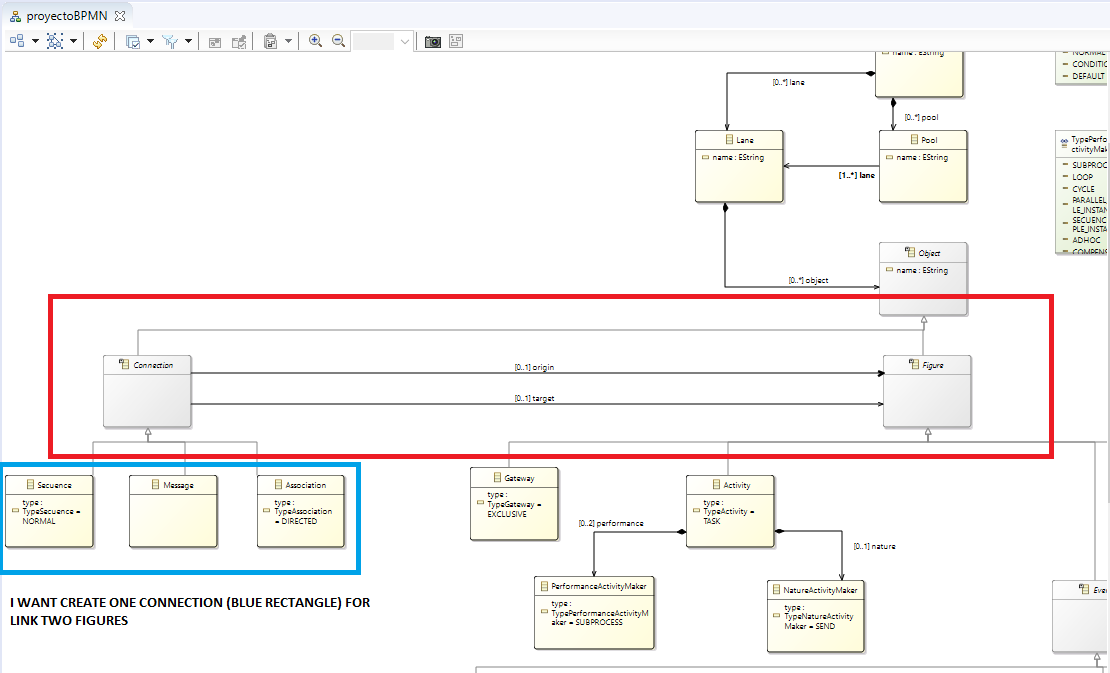Click the class icon in Message header
The height and width of the screenshot is (673, 1110).
tap(156, 485)
